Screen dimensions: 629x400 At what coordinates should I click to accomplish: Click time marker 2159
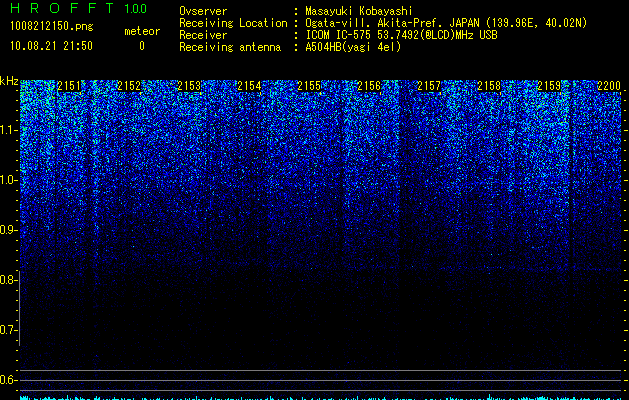pos(549,86)
